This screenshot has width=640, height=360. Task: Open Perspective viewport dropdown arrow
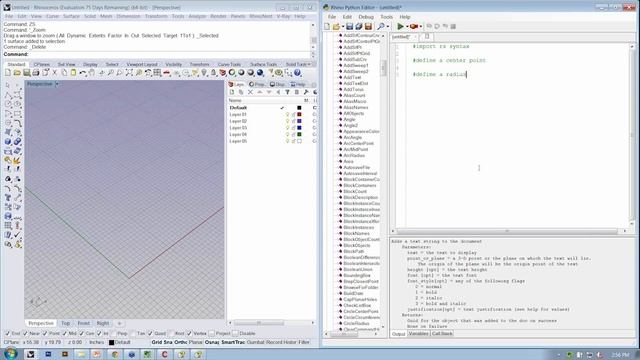click(57, 84)
